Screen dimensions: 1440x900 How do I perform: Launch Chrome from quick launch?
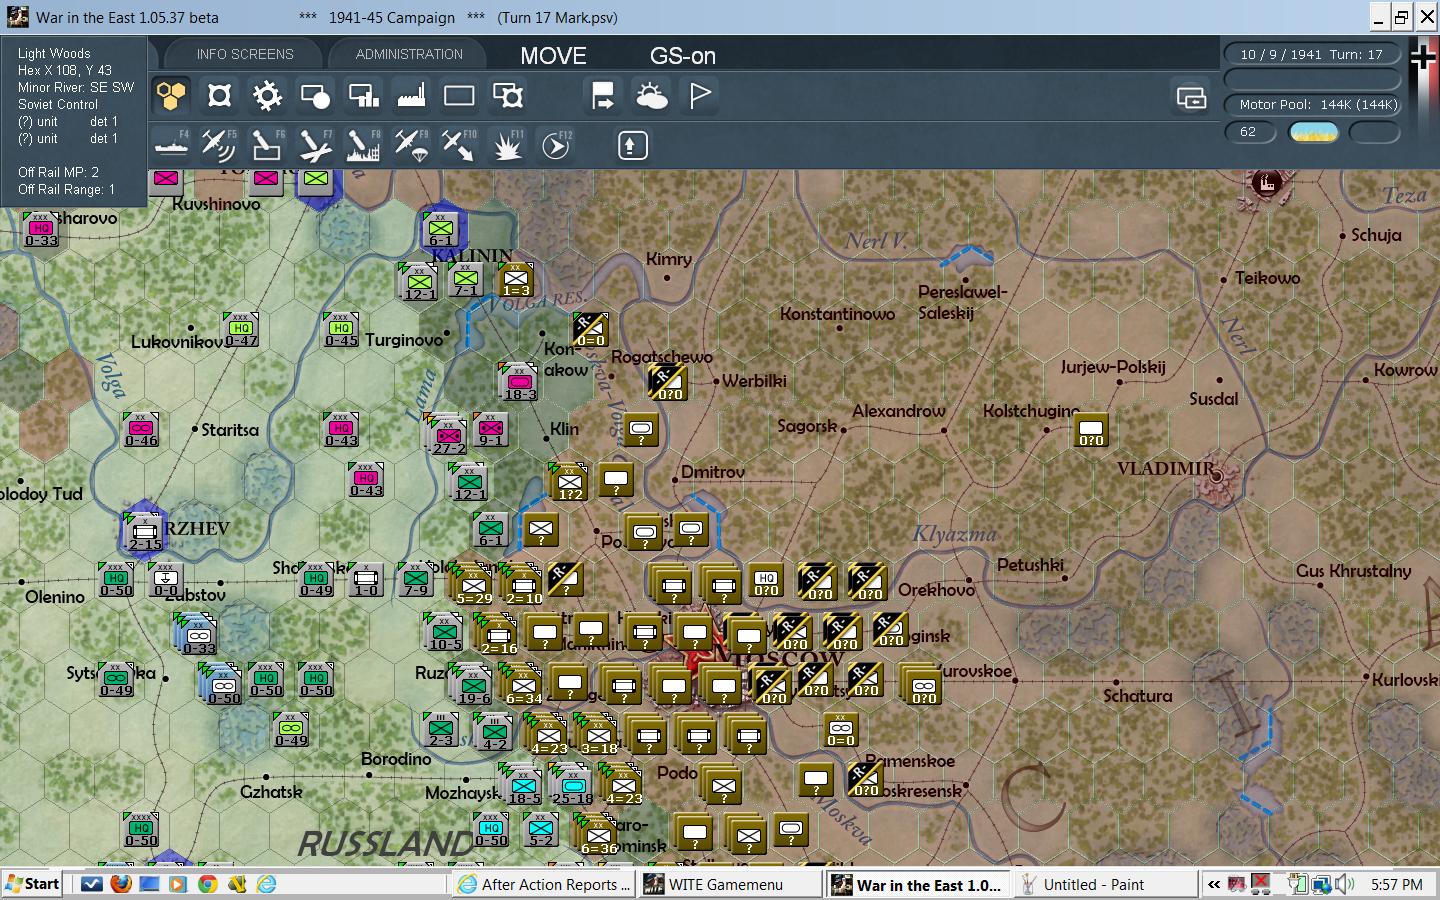[x=208, y=884]
